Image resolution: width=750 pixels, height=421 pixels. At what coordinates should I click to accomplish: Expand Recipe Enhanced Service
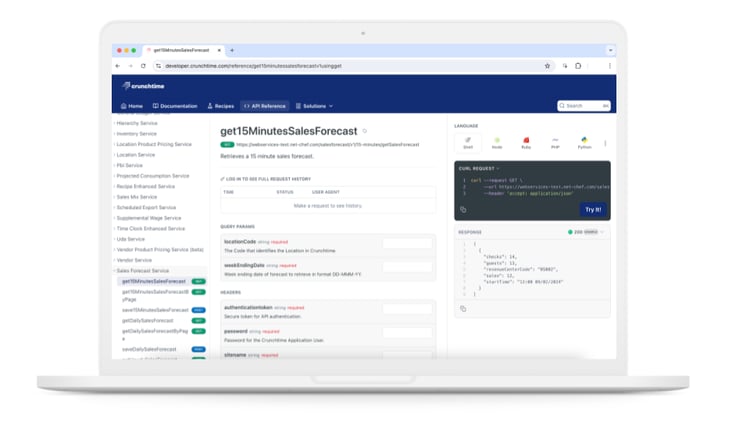point(145,187)
